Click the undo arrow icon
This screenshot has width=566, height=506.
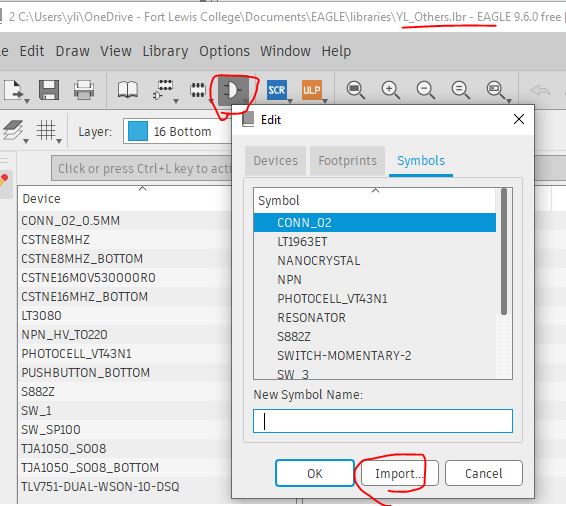click(x=540, y=90)
